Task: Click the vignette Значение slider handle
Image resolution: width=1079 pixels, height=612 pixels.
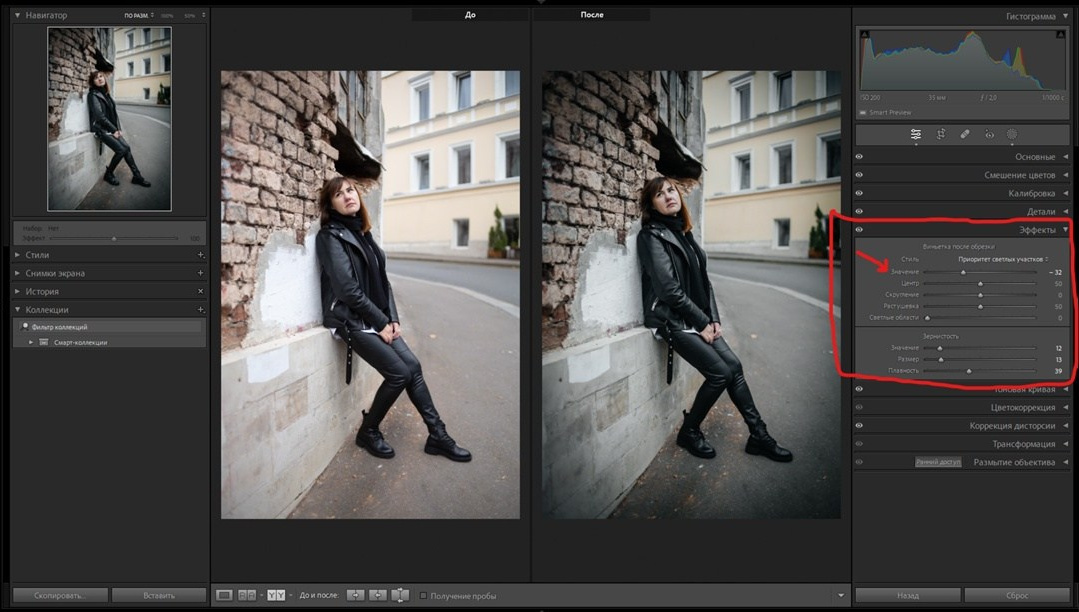Action: (x=964, y=272)
